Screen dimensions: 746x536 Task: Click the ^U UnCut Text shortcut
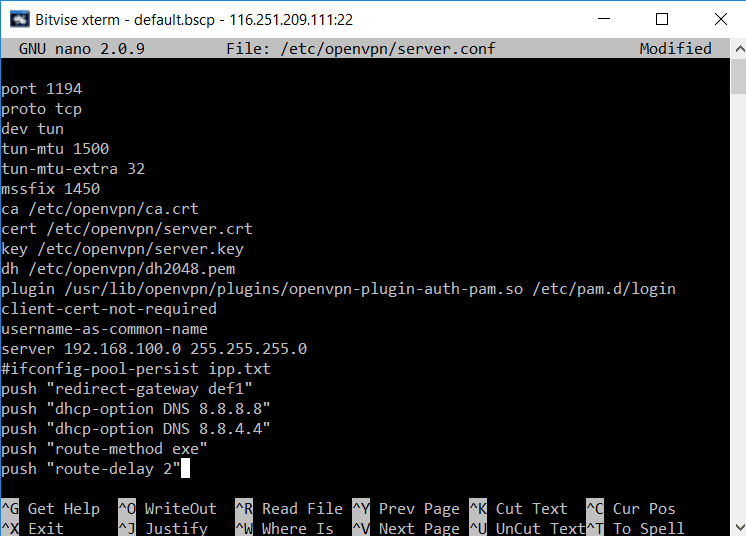tap(527, 528)
